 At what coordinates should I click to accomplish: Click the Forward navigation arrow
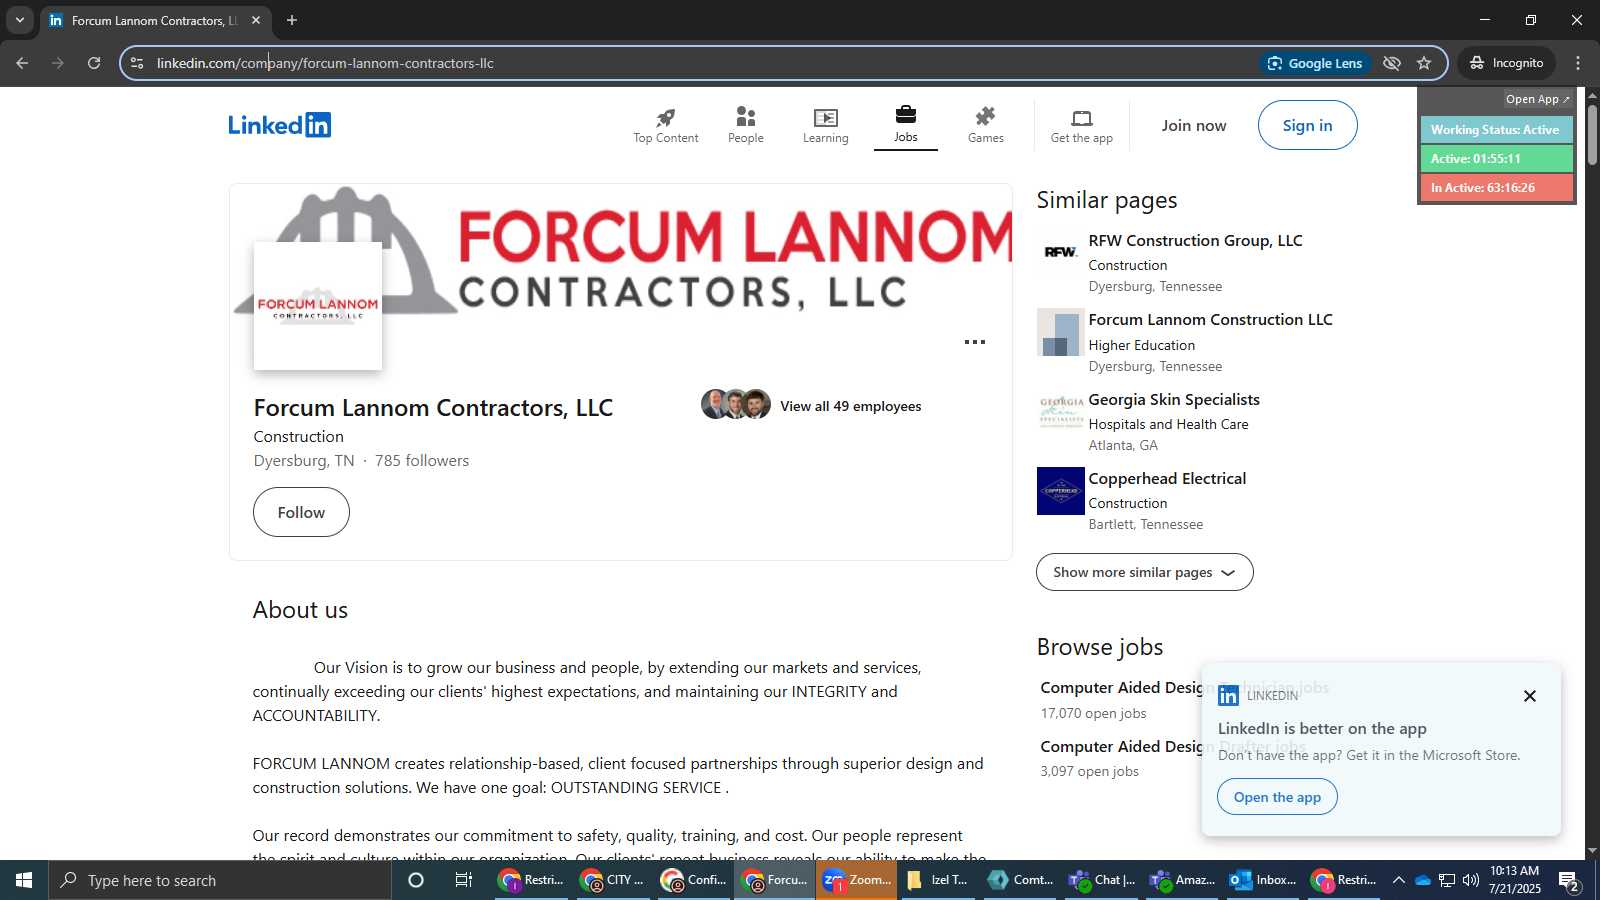pos(58,63)
